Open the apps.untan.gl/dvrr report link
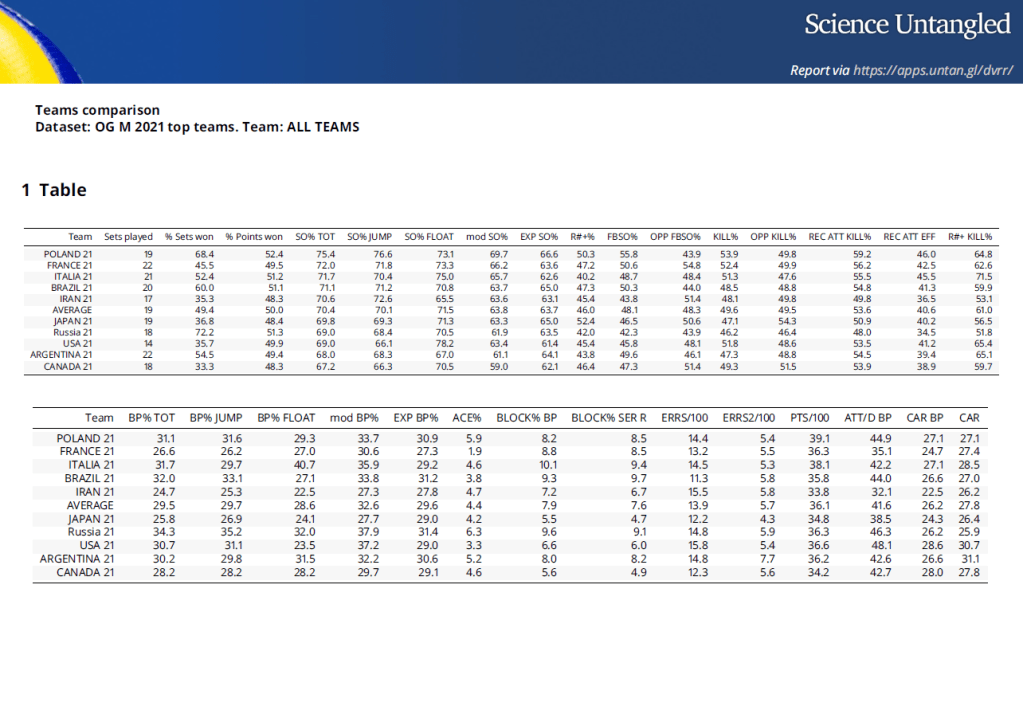Screen dimensions: 1023x722 (933, 71)
